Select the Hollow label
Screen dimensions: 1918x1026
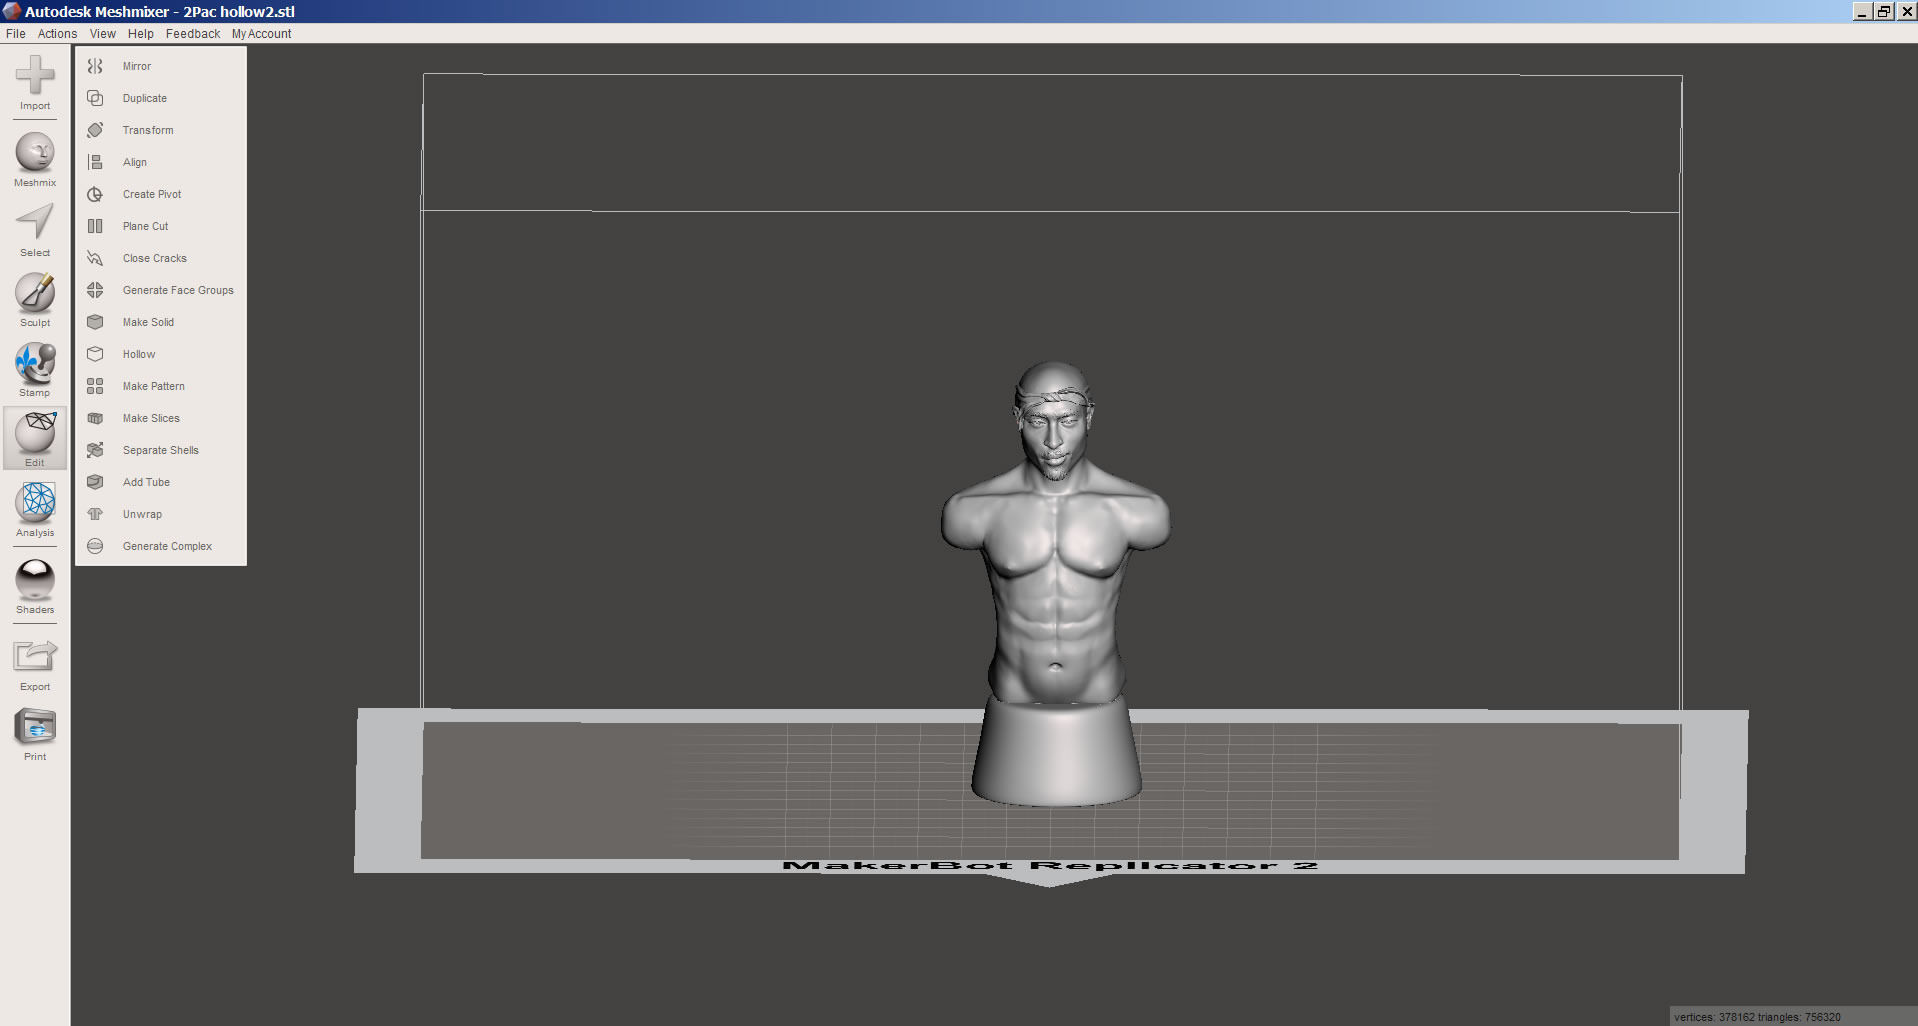(x=139, y=354)
